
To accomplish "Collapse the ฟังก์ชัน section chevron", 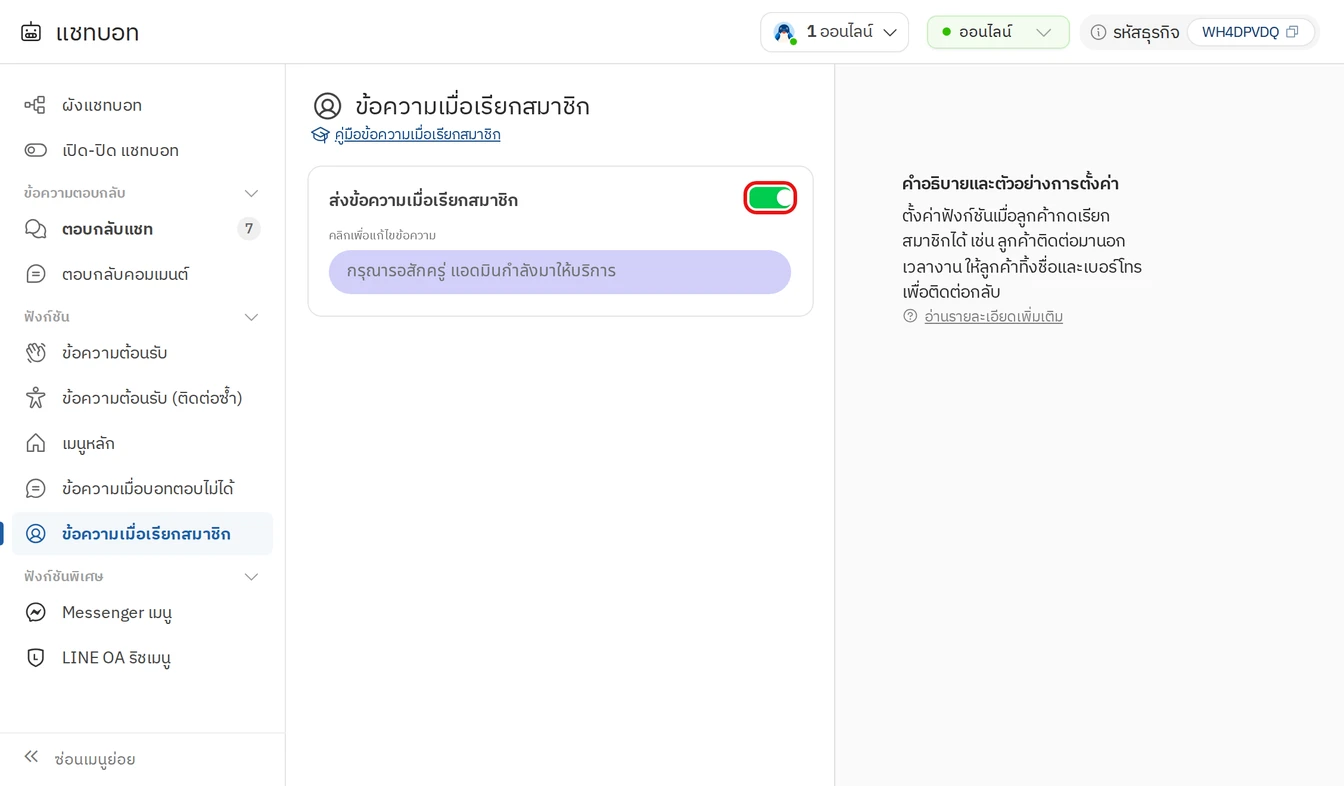I will coord(251,317).
